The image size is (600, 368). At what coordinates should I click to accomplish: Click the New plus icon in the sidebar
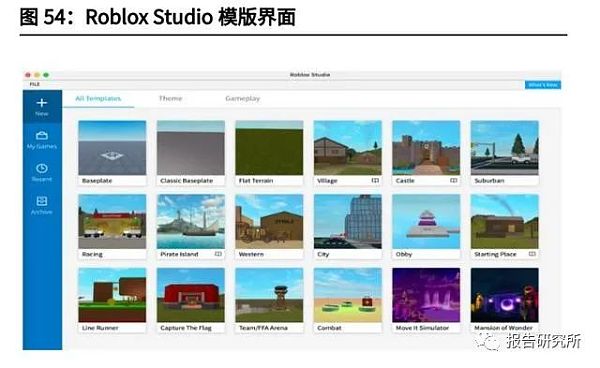point(42,103)
